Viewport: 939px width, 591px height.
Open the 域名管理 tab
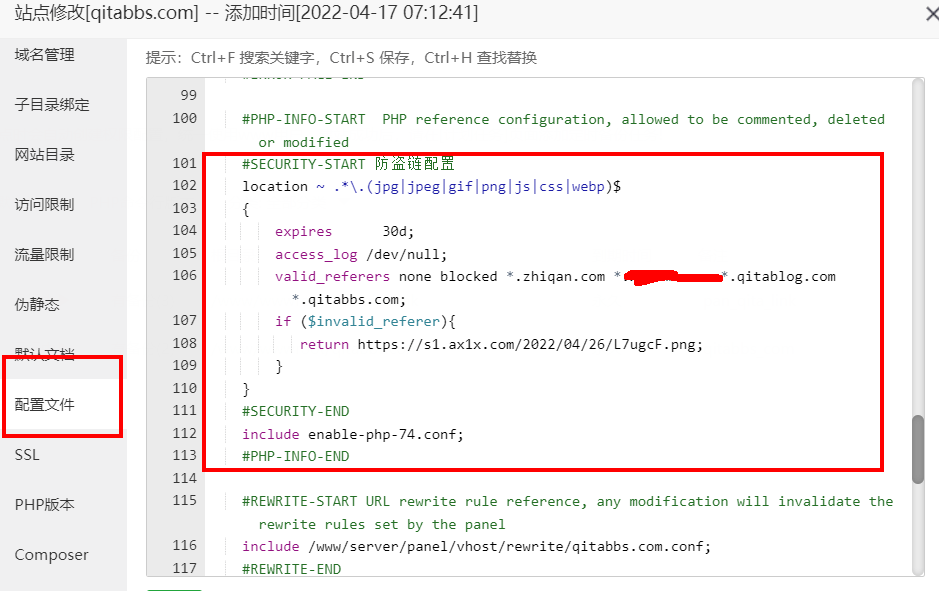pyautogui.click(x=45, y=55)
